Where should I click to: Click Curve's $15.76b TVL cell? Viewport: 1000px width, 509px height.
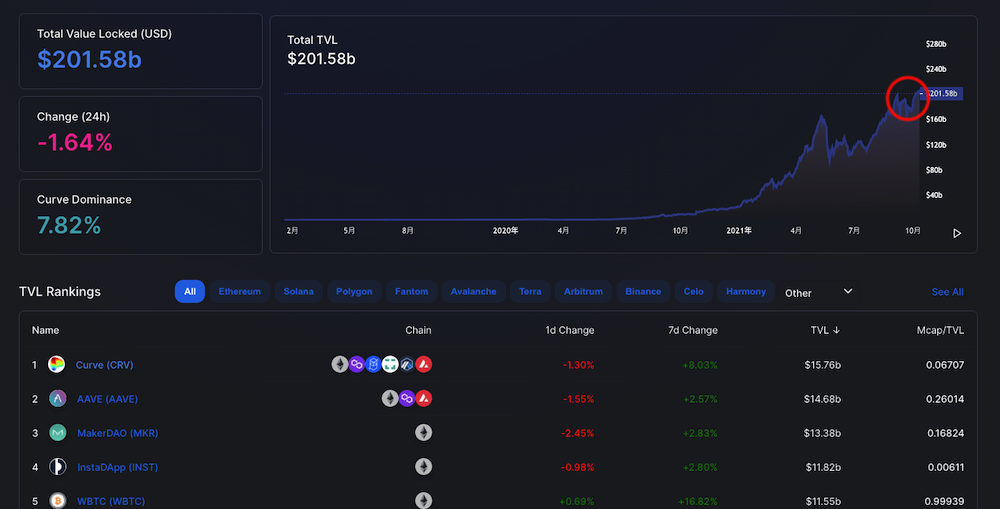click(x=822, y=365)
